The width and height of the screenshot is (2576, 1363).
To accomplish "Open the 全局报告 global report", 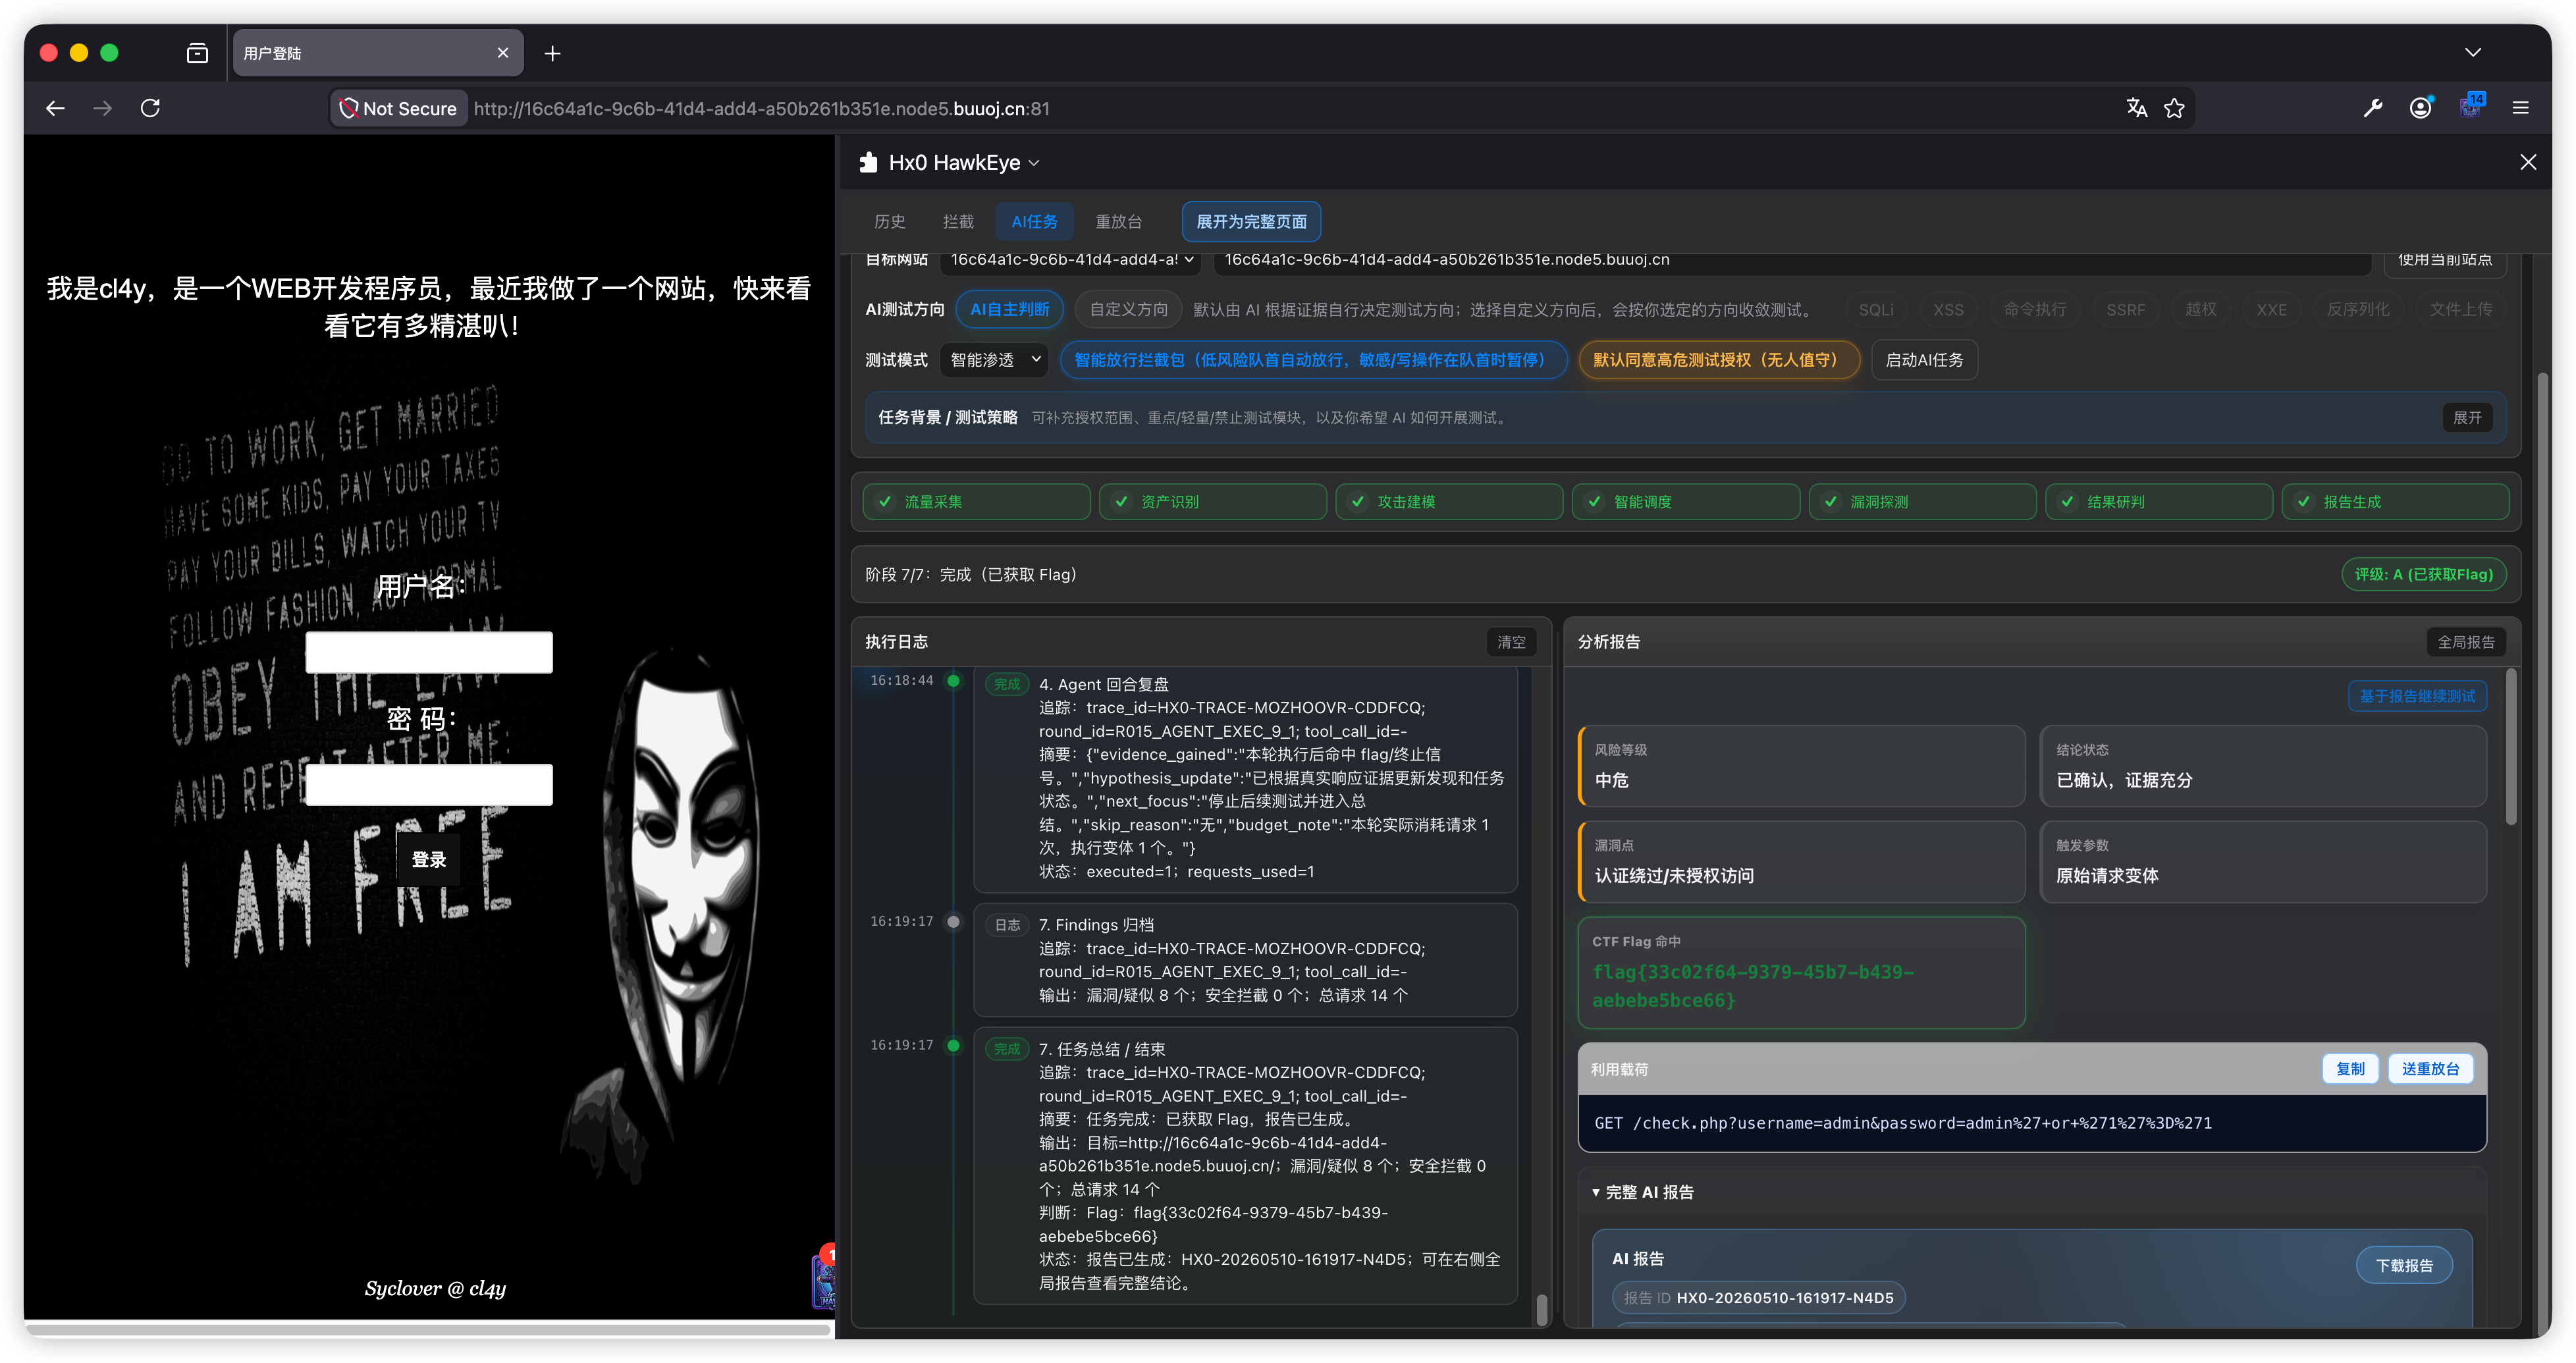I will tap(2466, 642).
